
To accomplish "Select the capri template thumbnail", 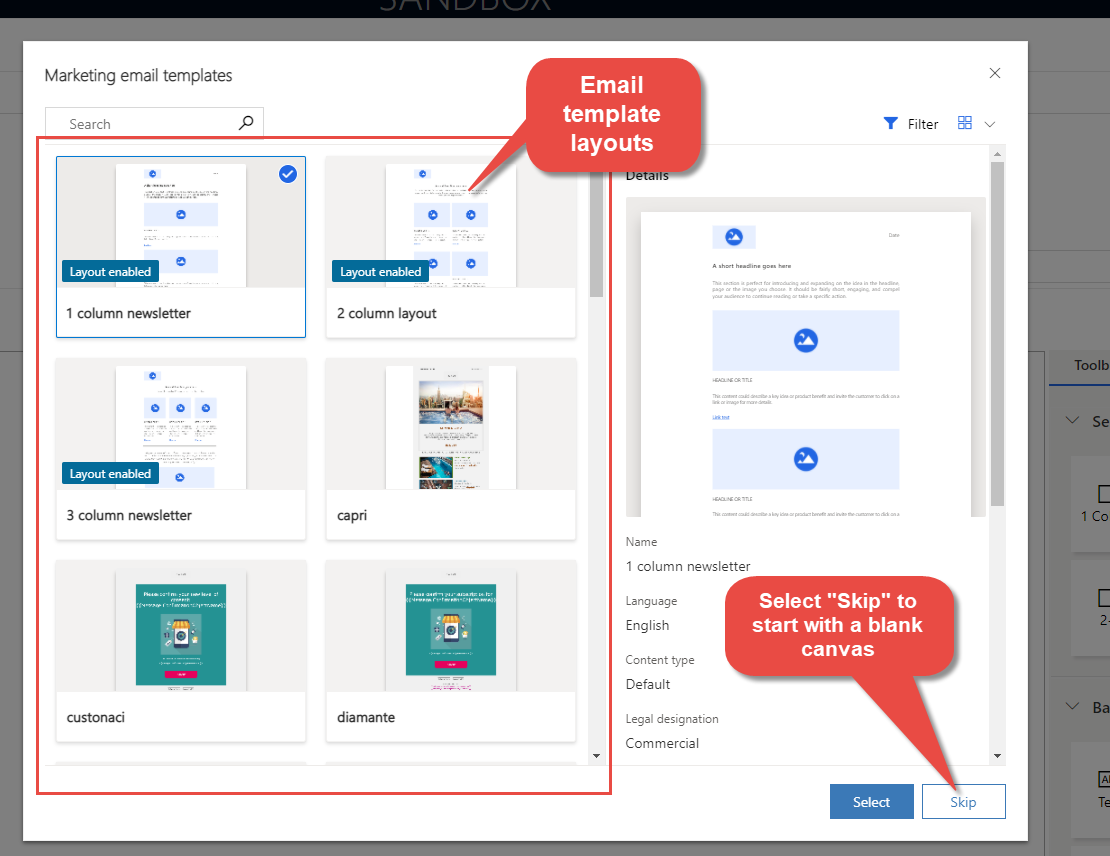I will 450,427.
